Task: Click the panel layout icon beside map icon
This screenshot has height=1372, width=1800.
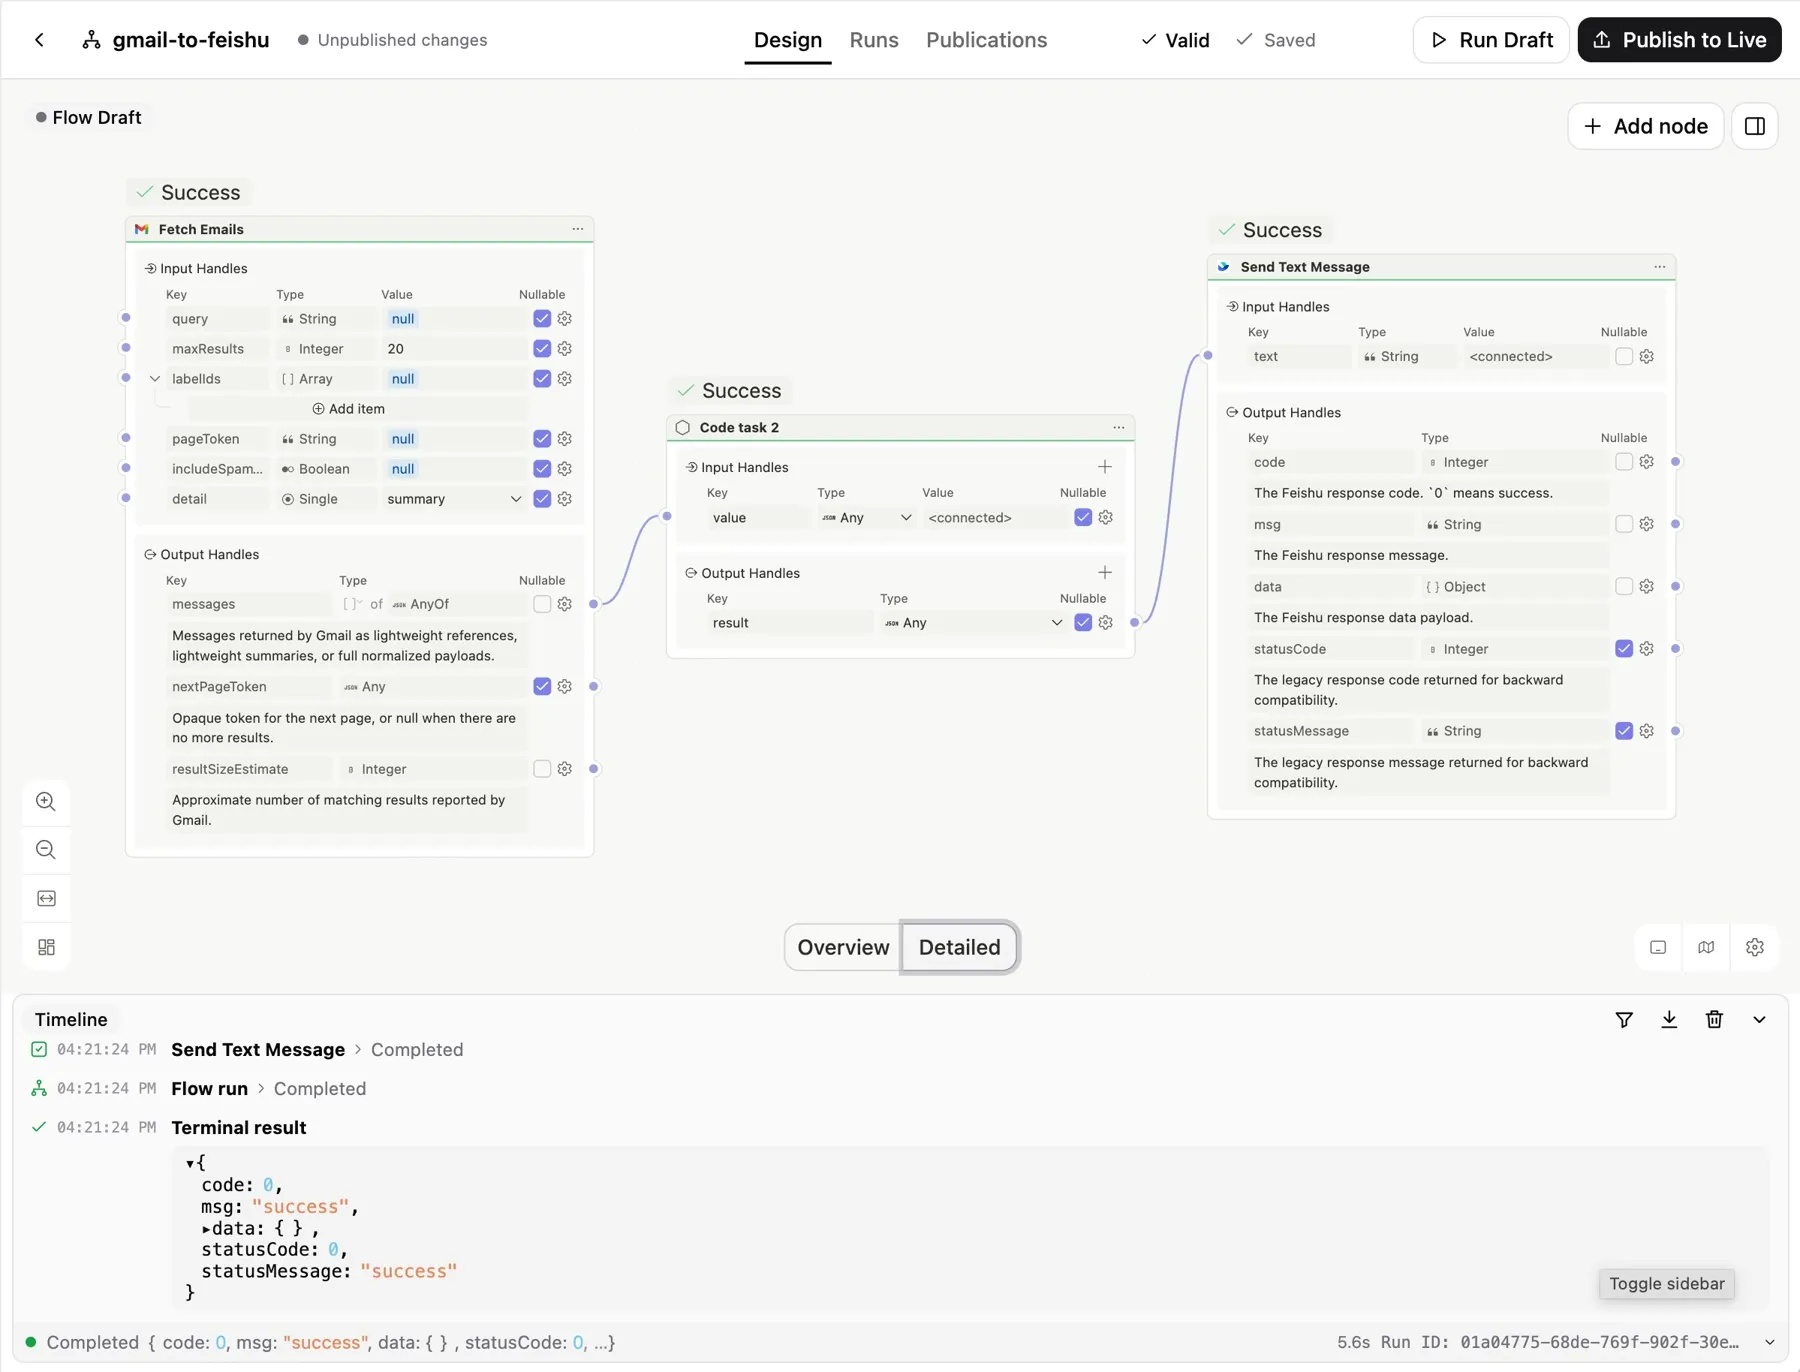Action: tap(1658, 947)
